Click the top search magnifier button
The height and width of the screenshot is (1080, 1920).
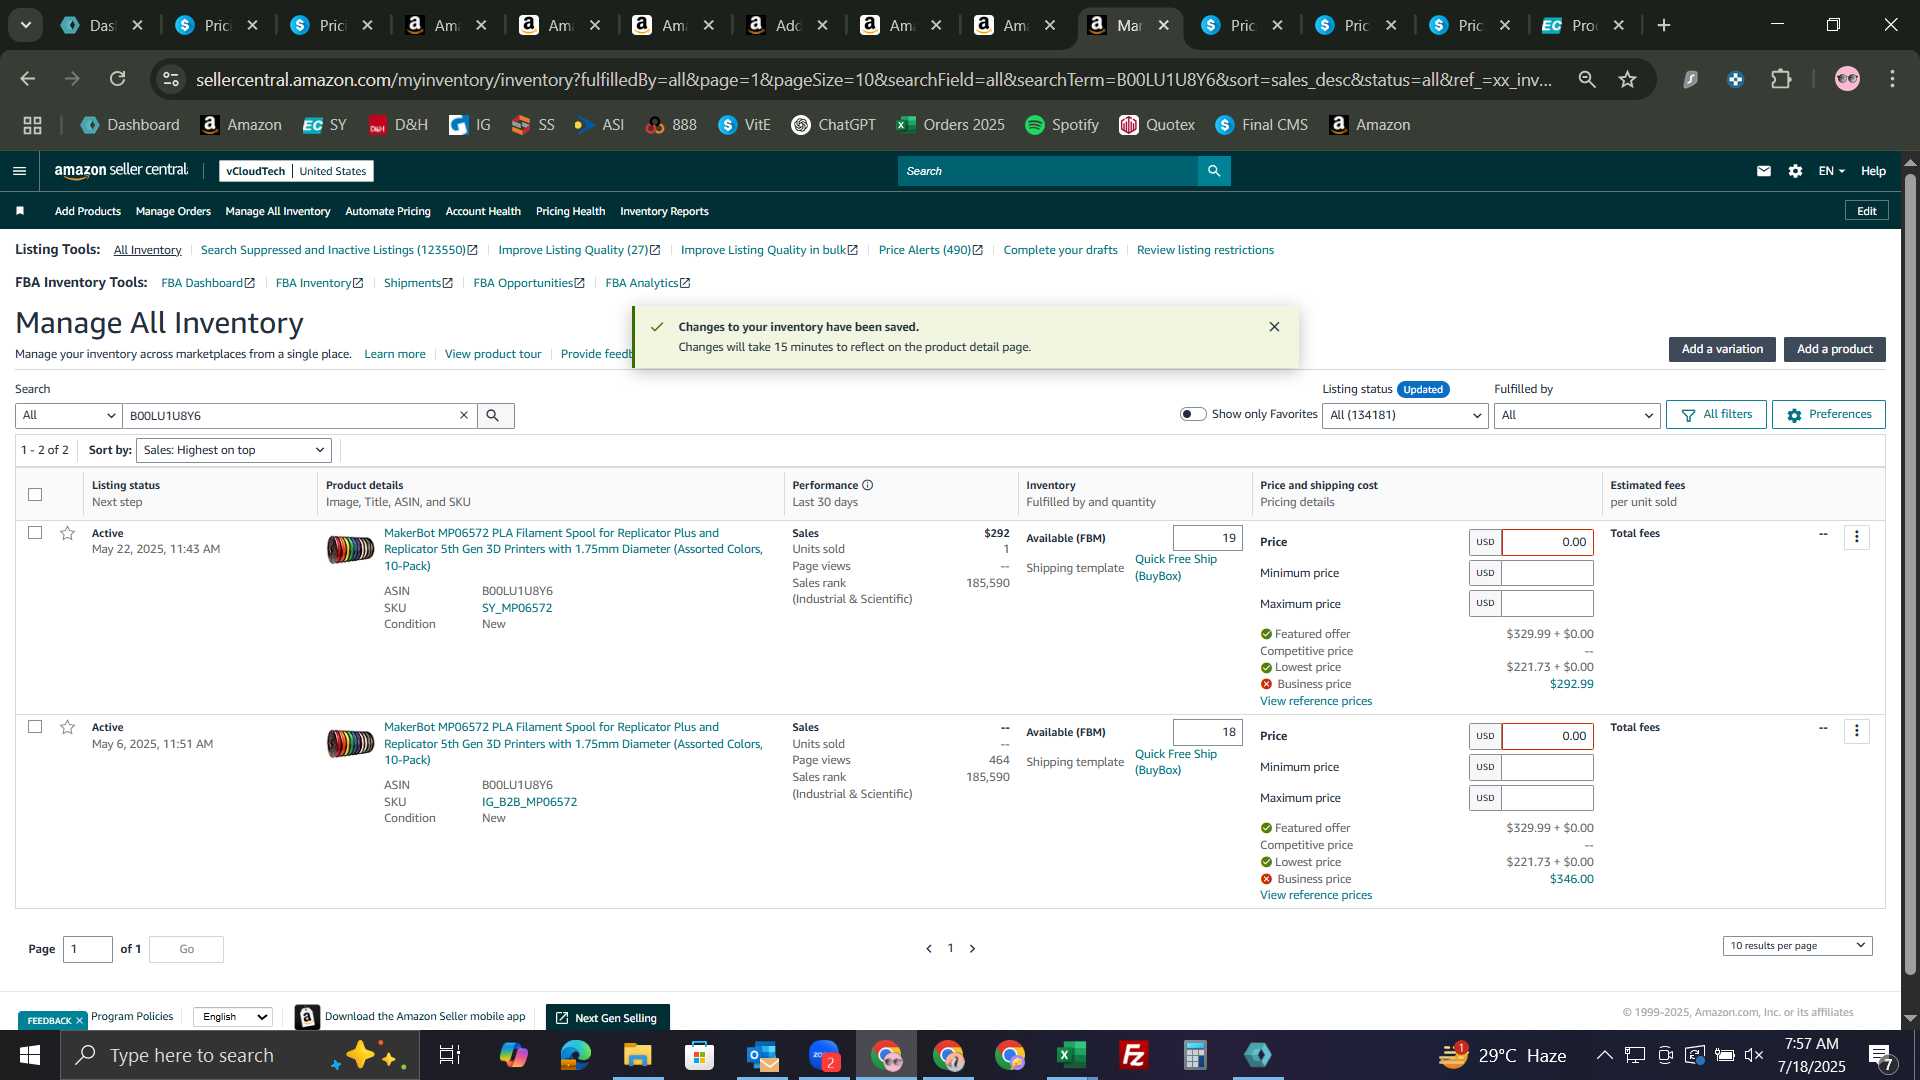1214,171
